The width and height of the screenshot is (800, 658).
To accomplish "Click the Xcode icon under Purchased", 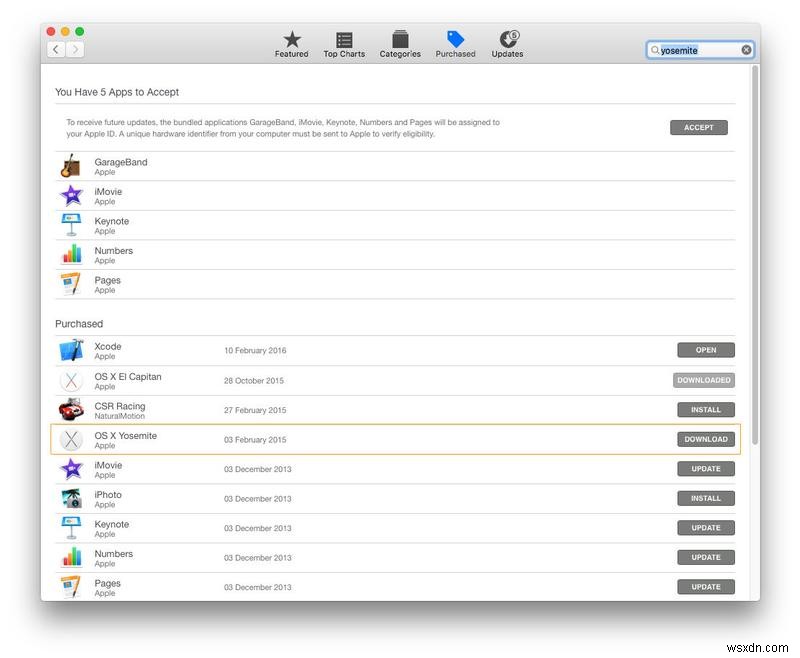I will pos(71,350).
